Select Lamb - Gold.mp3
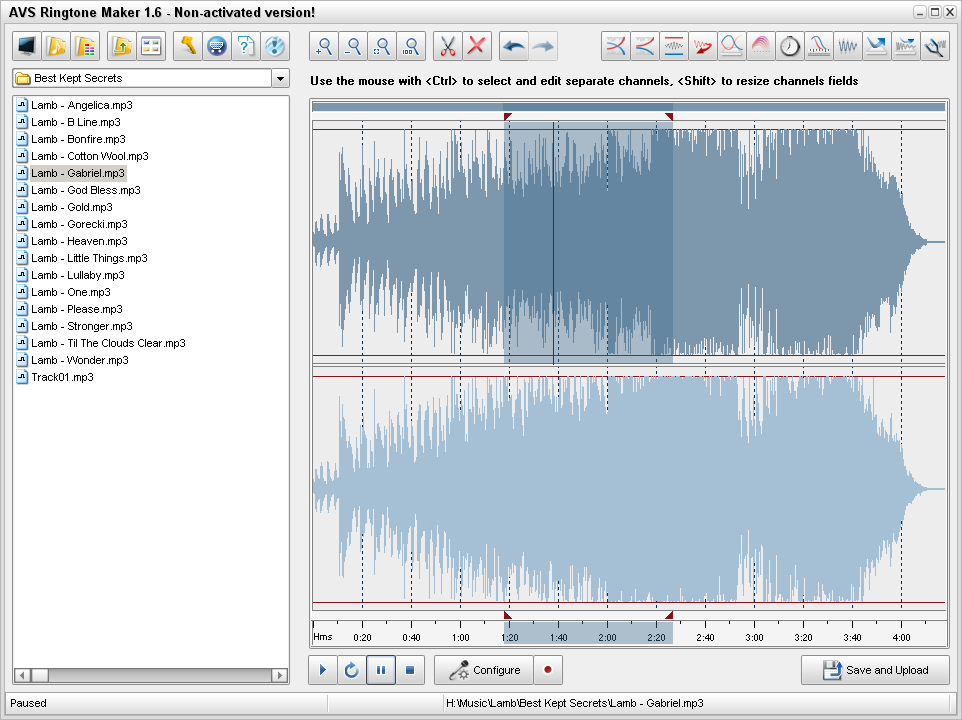The width and height of the screenshot is (962, 720). [72, 207]
